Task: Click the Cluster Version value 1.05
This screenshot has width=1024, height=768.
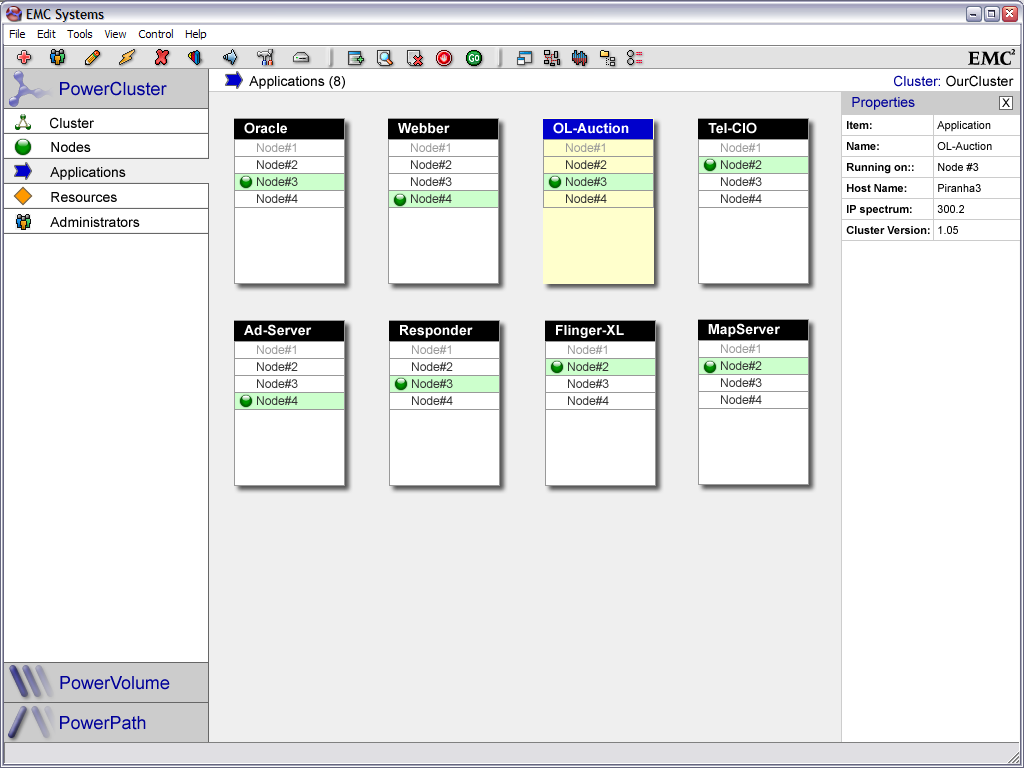Action: tap(948, 230)
